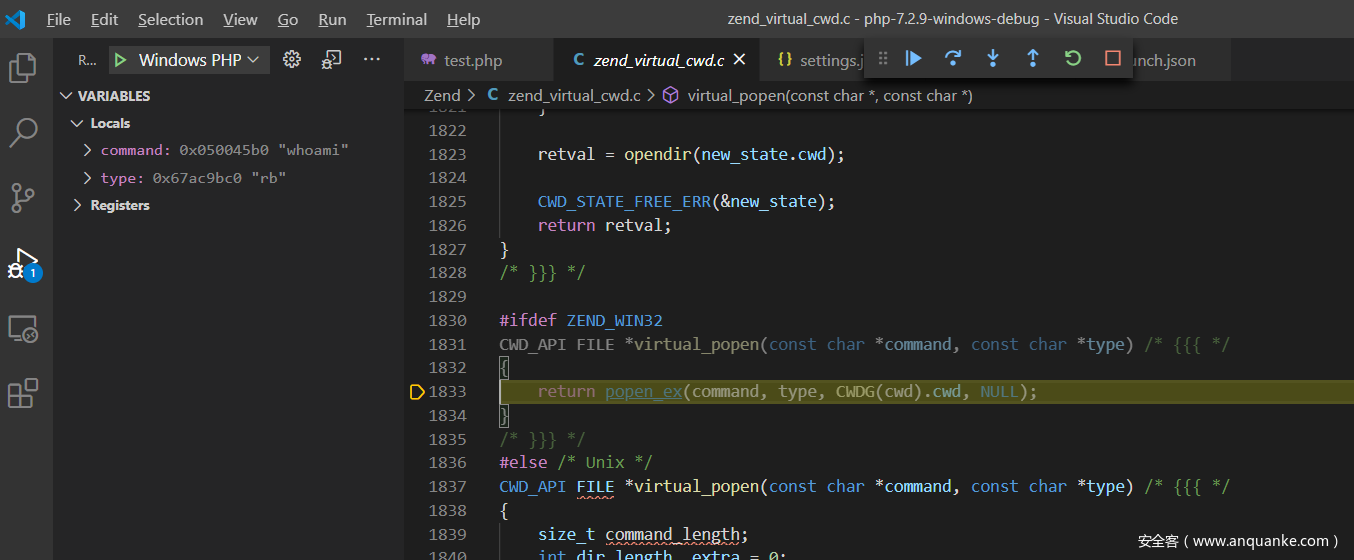Viewport: 1354px width, 560px height.
Task: Click the Zend breadcrumb folder
Action: click(442, 96)
